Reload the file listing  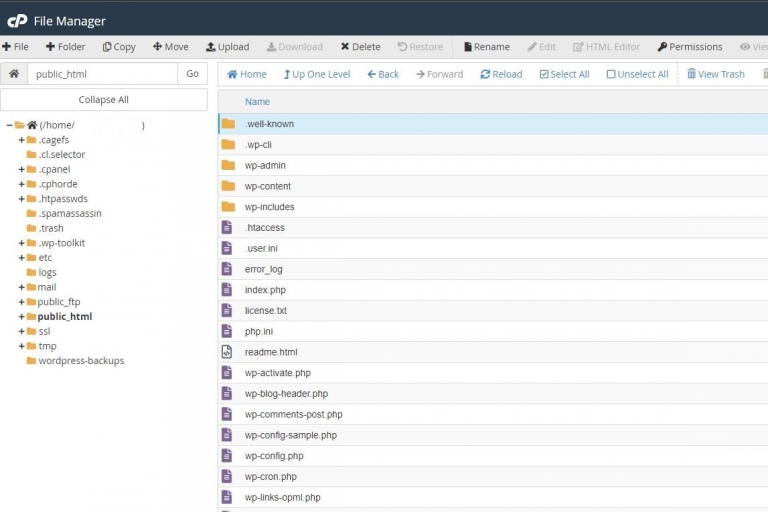click(502, 74)
